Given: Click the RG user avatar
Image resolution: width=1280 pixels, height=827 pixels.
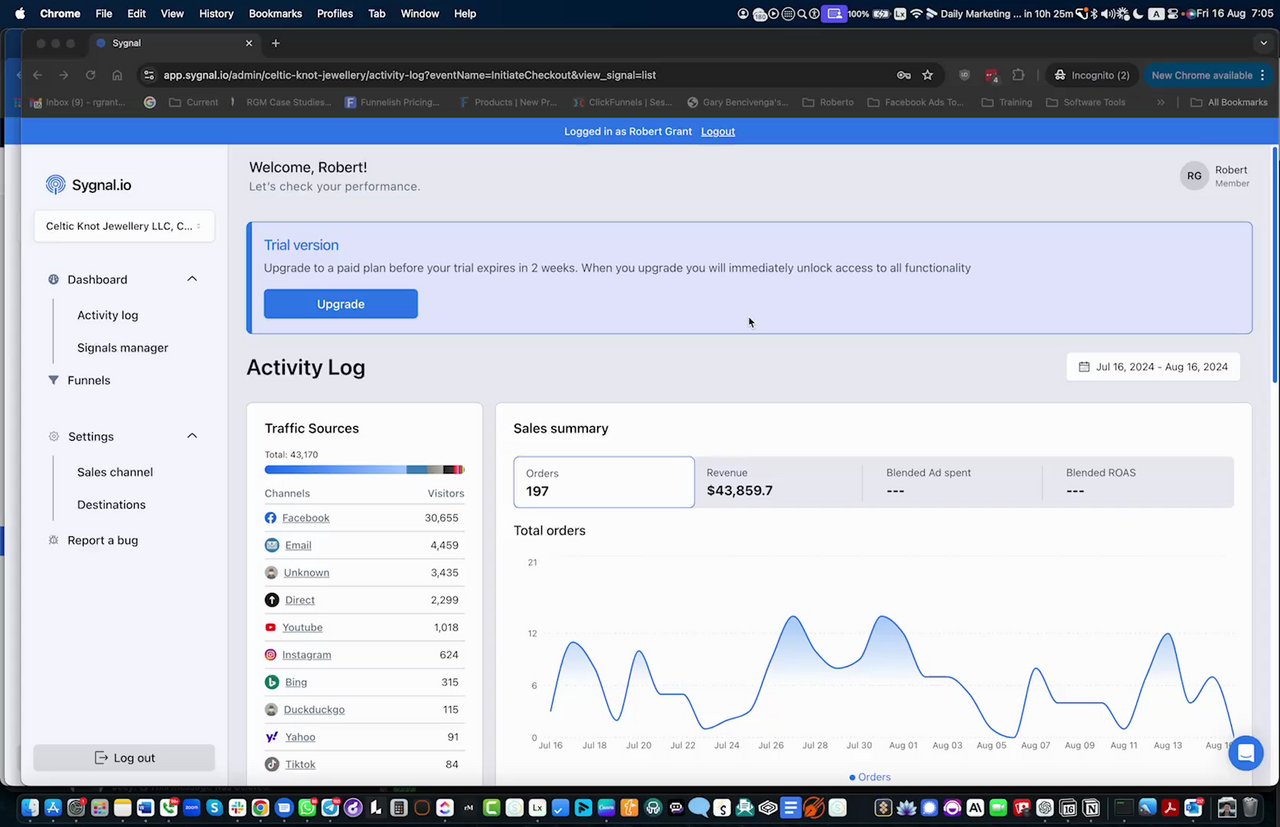Looking at the screenshot, I should (x=1194, y=176).
